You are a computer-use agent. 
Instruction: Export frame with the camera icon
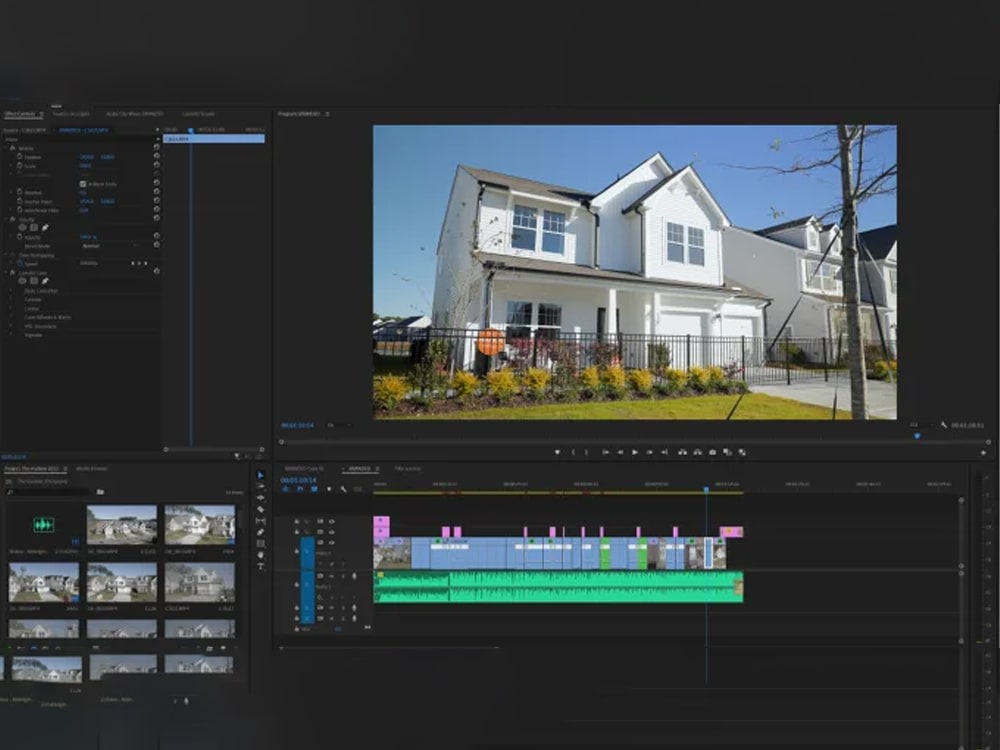tap(712, 452)
